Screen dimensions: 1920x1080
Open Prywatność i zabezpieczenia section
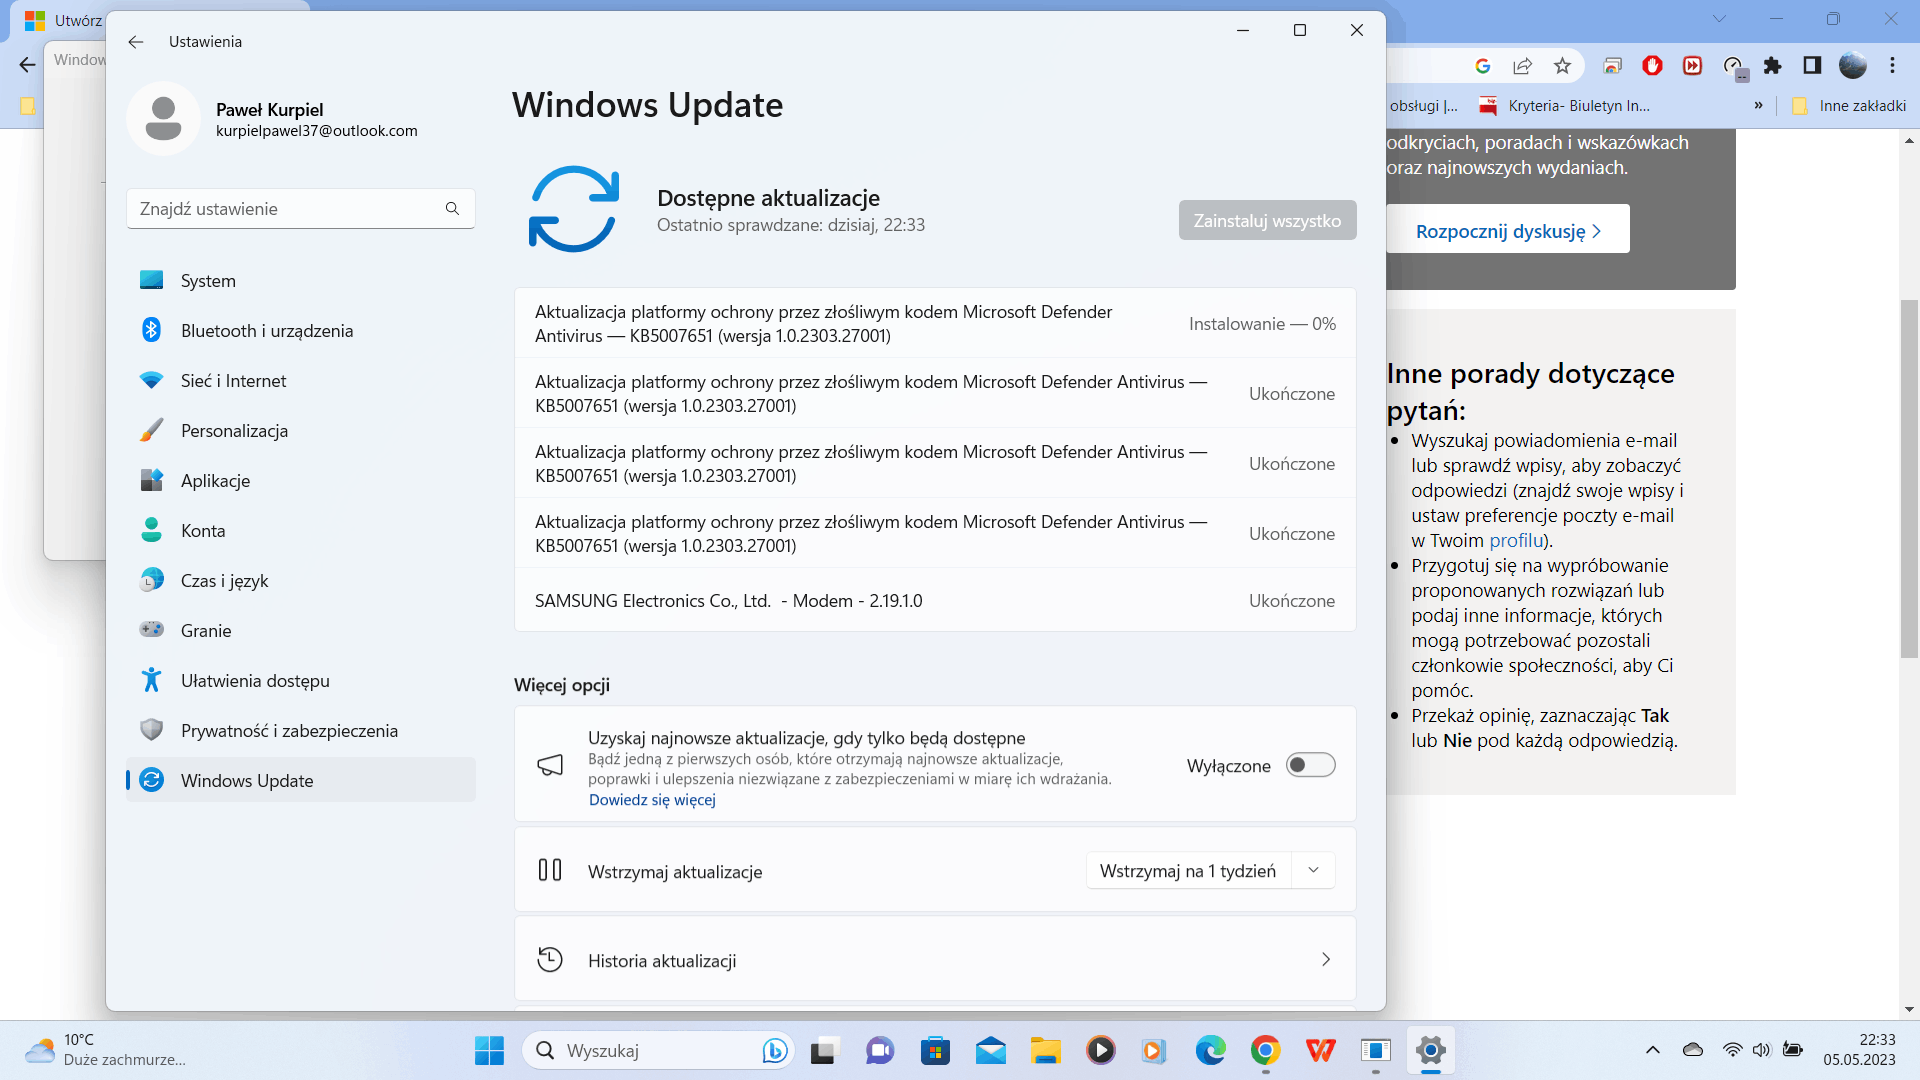coord(289,731)
